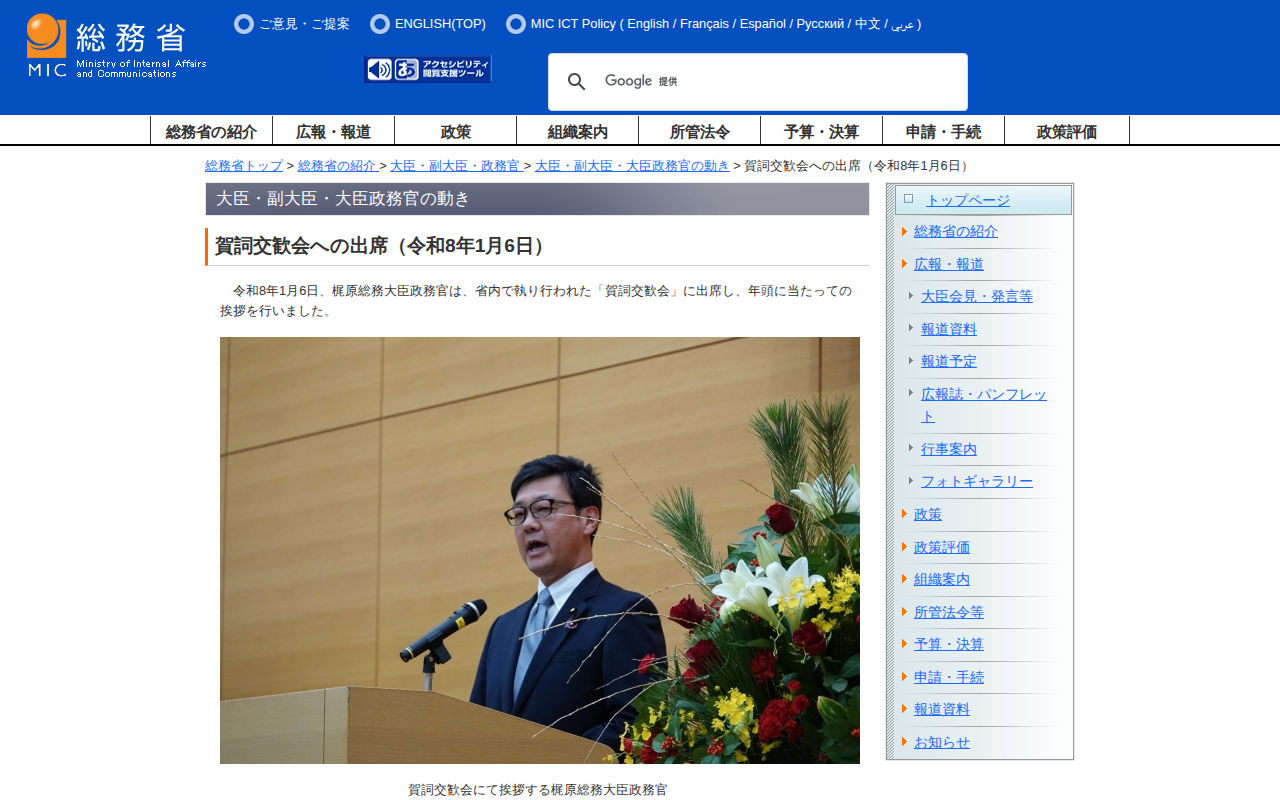Image resolution: width=1280 pixels, height=800 pixels.
Task: Open 大臣会見・発言等 in the sidebar
Action: [976, 296]
